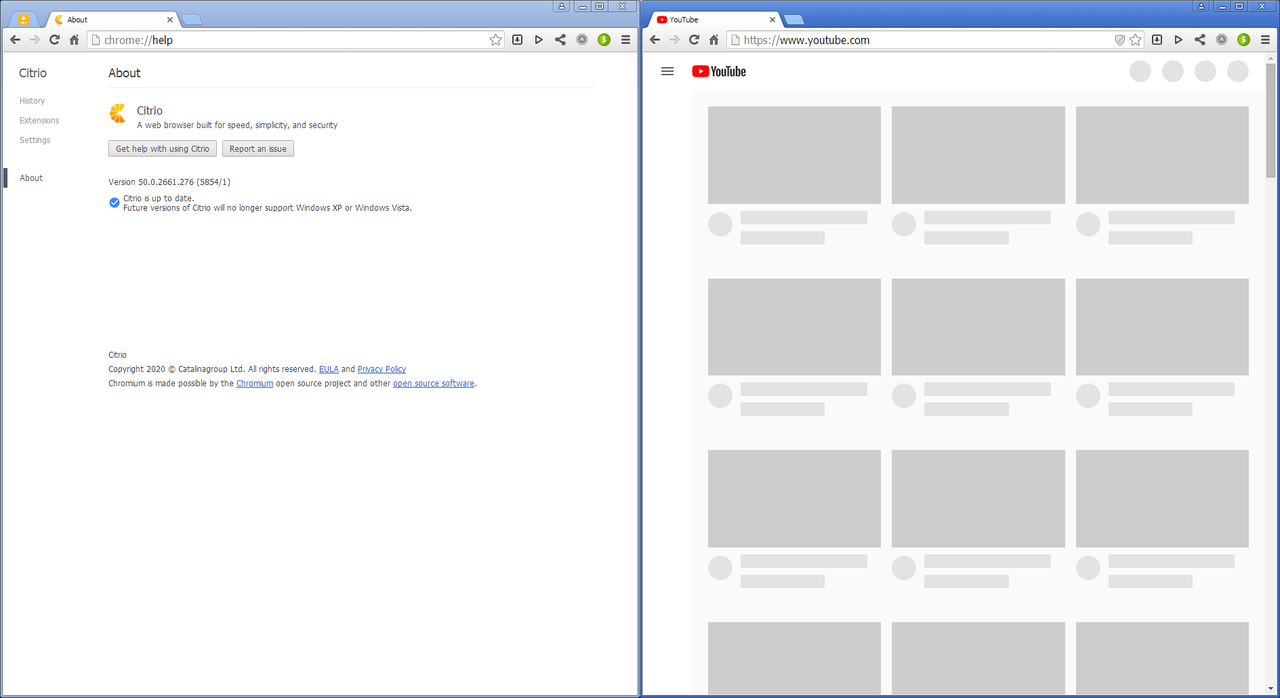Click share icon in About window toolbar
This screenshot has width=1280, height=698.
click(x=560, y=40)
